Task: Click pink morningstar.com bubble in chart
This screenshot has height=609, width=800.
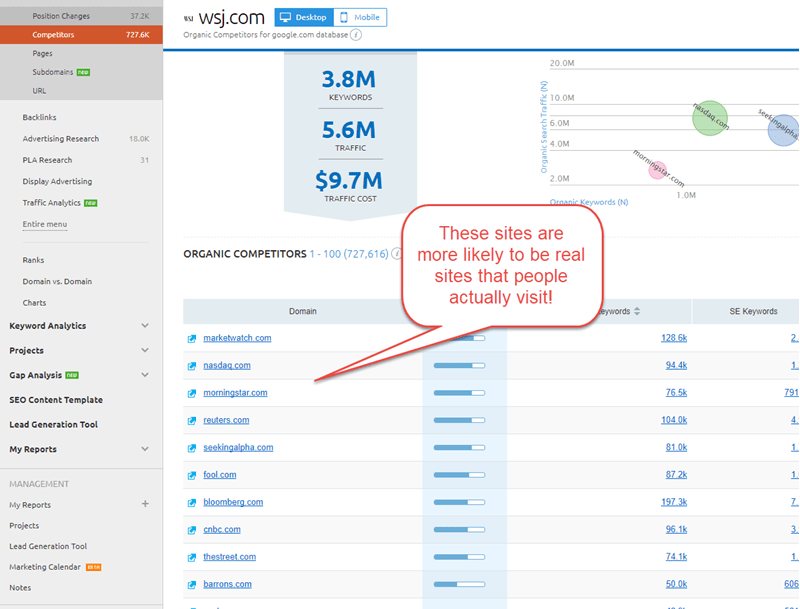Action: click(x=658, y=170)
